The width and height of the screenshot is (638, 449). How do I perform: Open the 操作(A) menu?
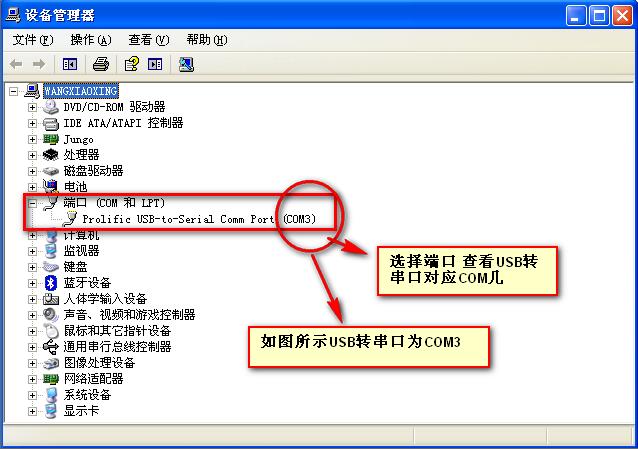[91, 40]
